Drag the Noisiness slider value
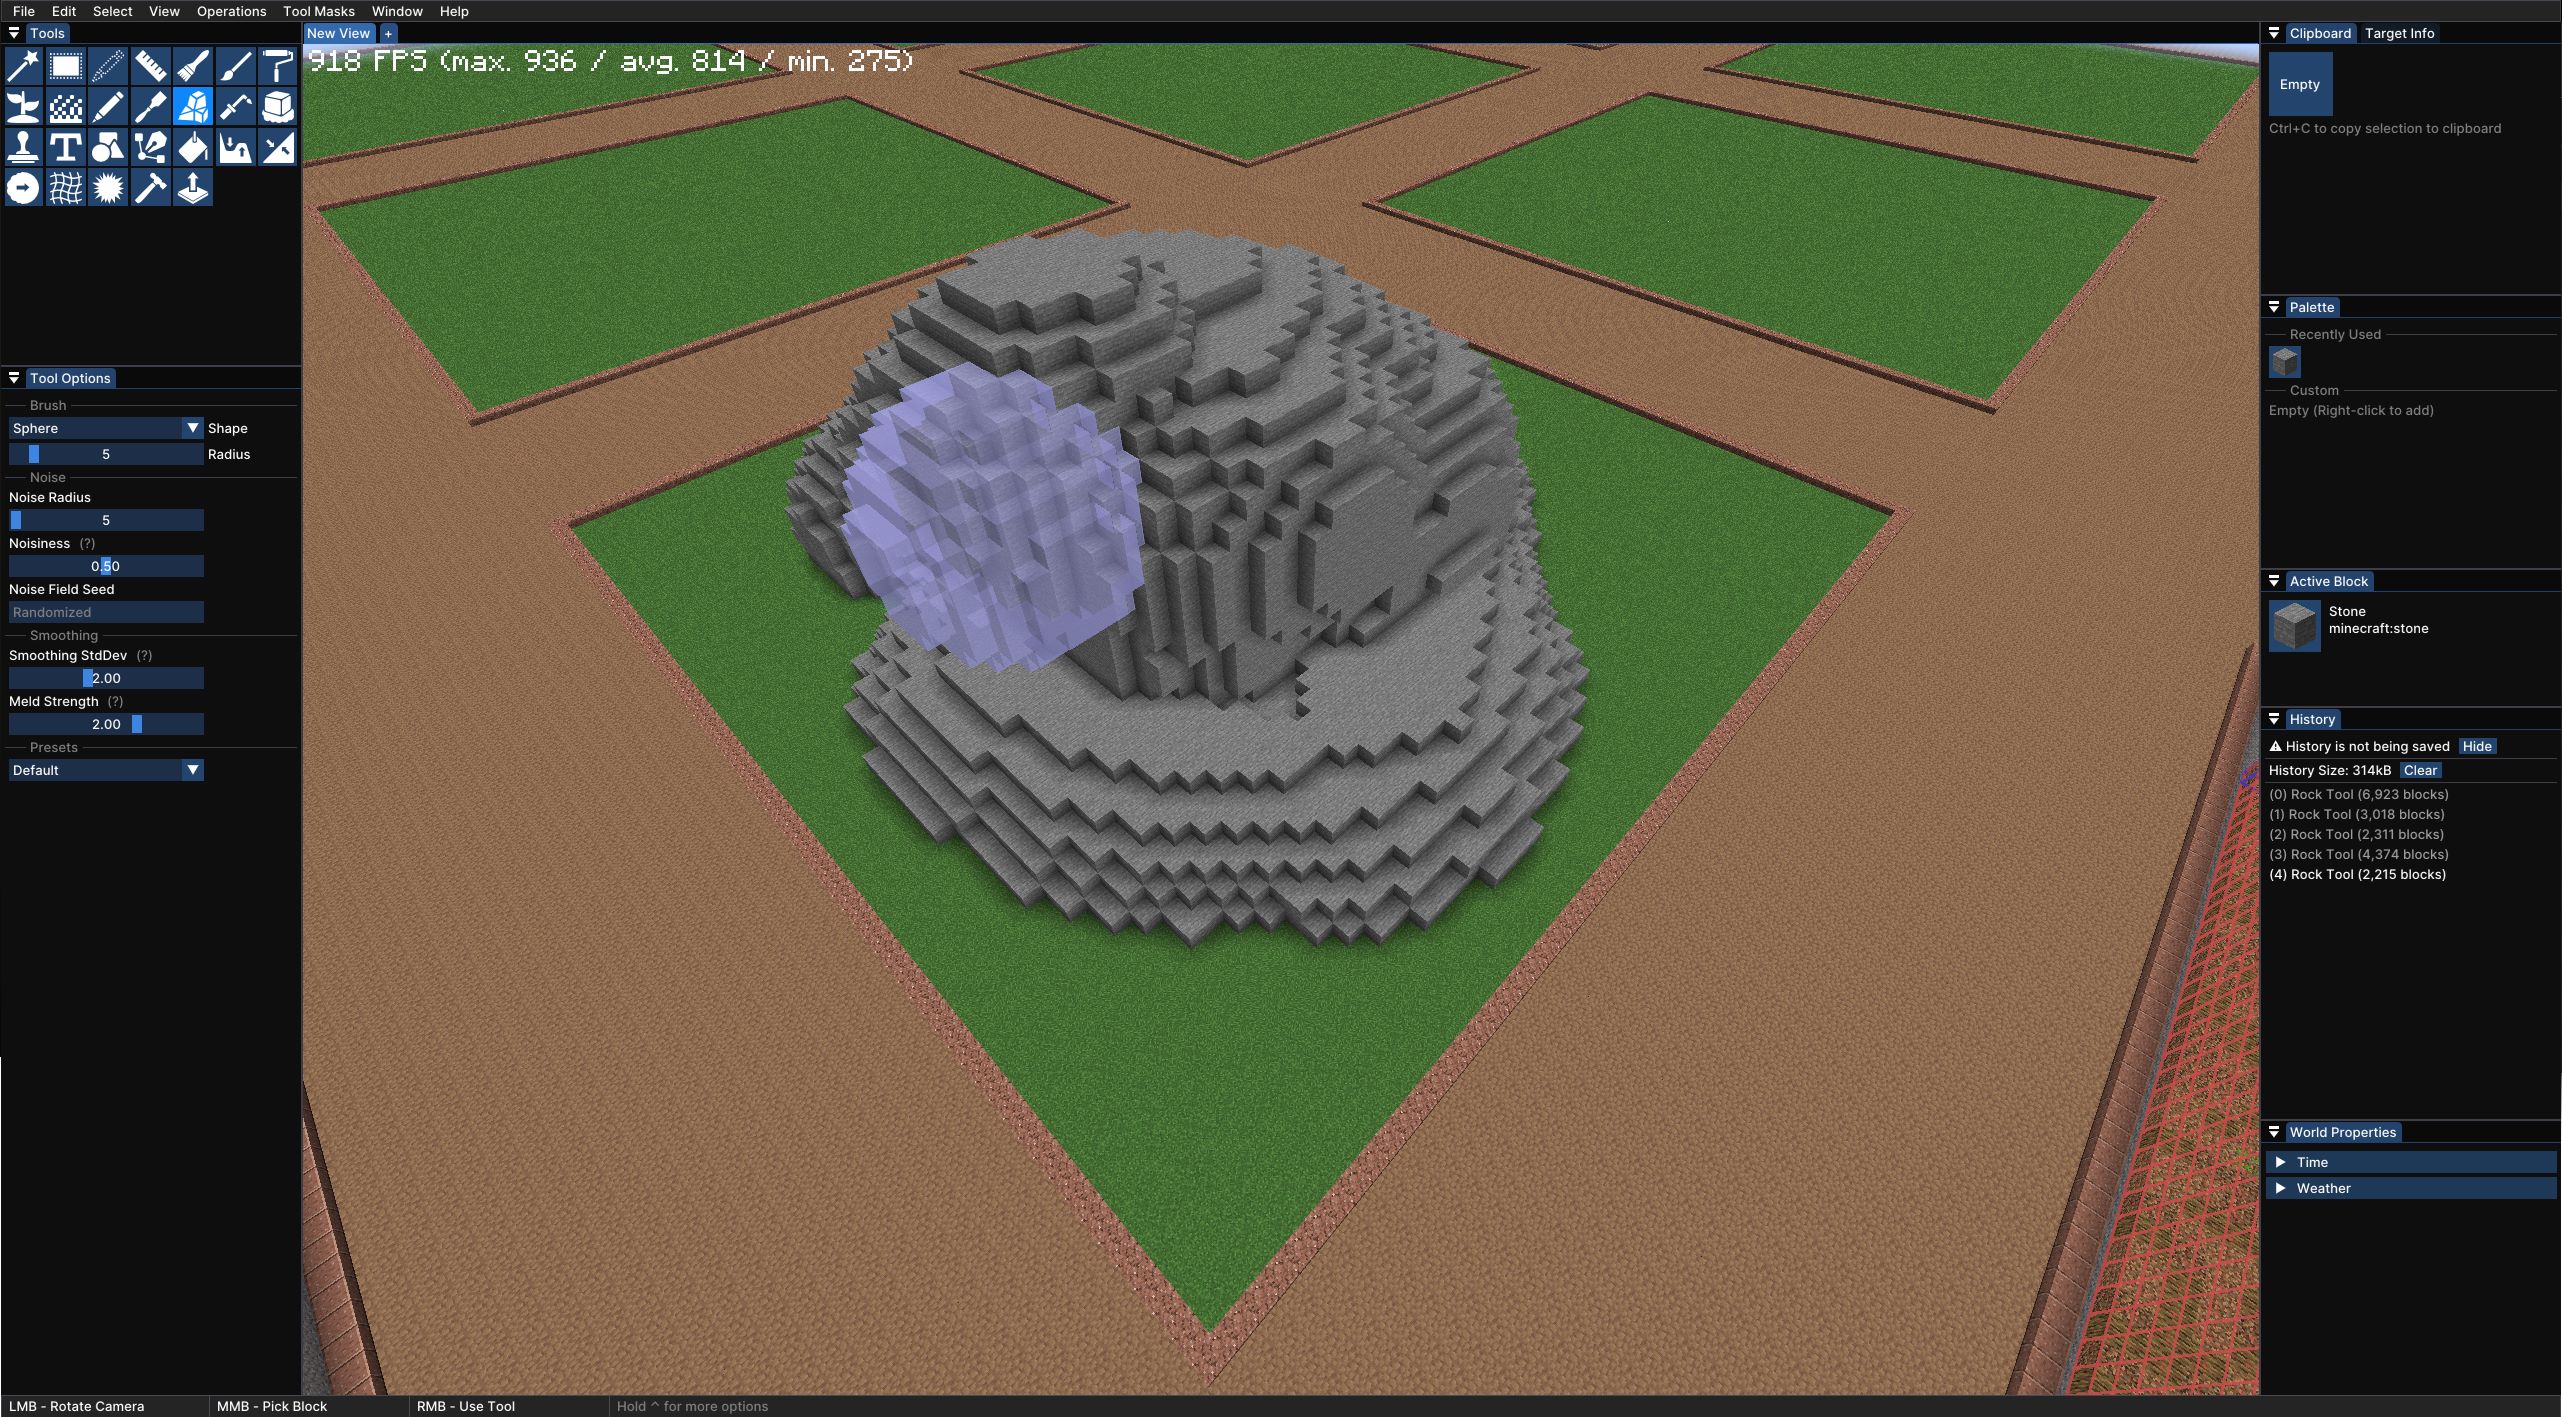 (x=106, y=565)
